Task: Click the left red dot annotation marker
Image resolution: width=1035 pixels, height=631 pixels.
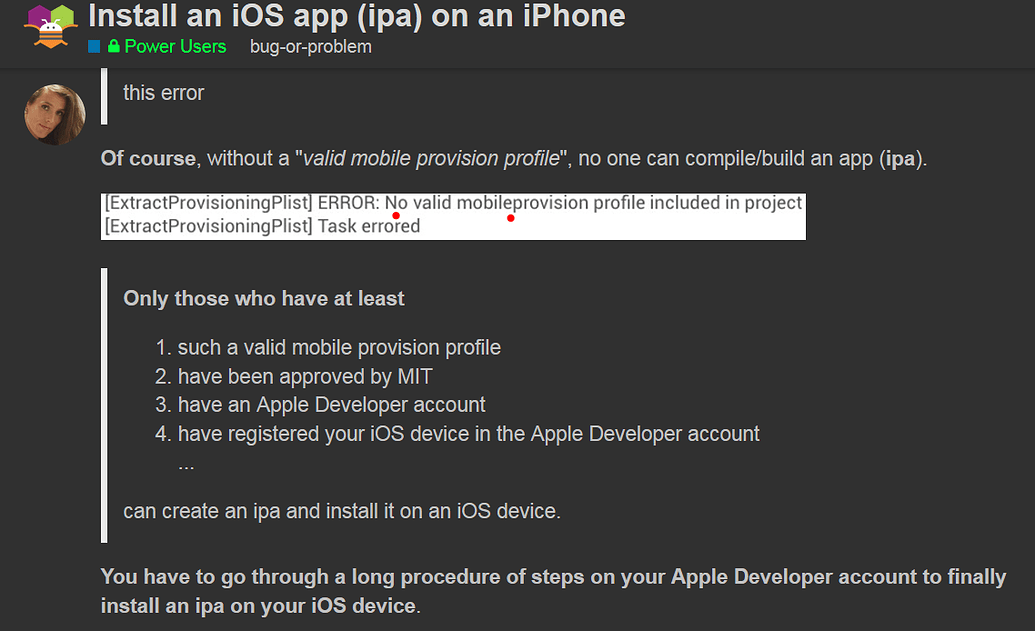Action: pos(395,214)
